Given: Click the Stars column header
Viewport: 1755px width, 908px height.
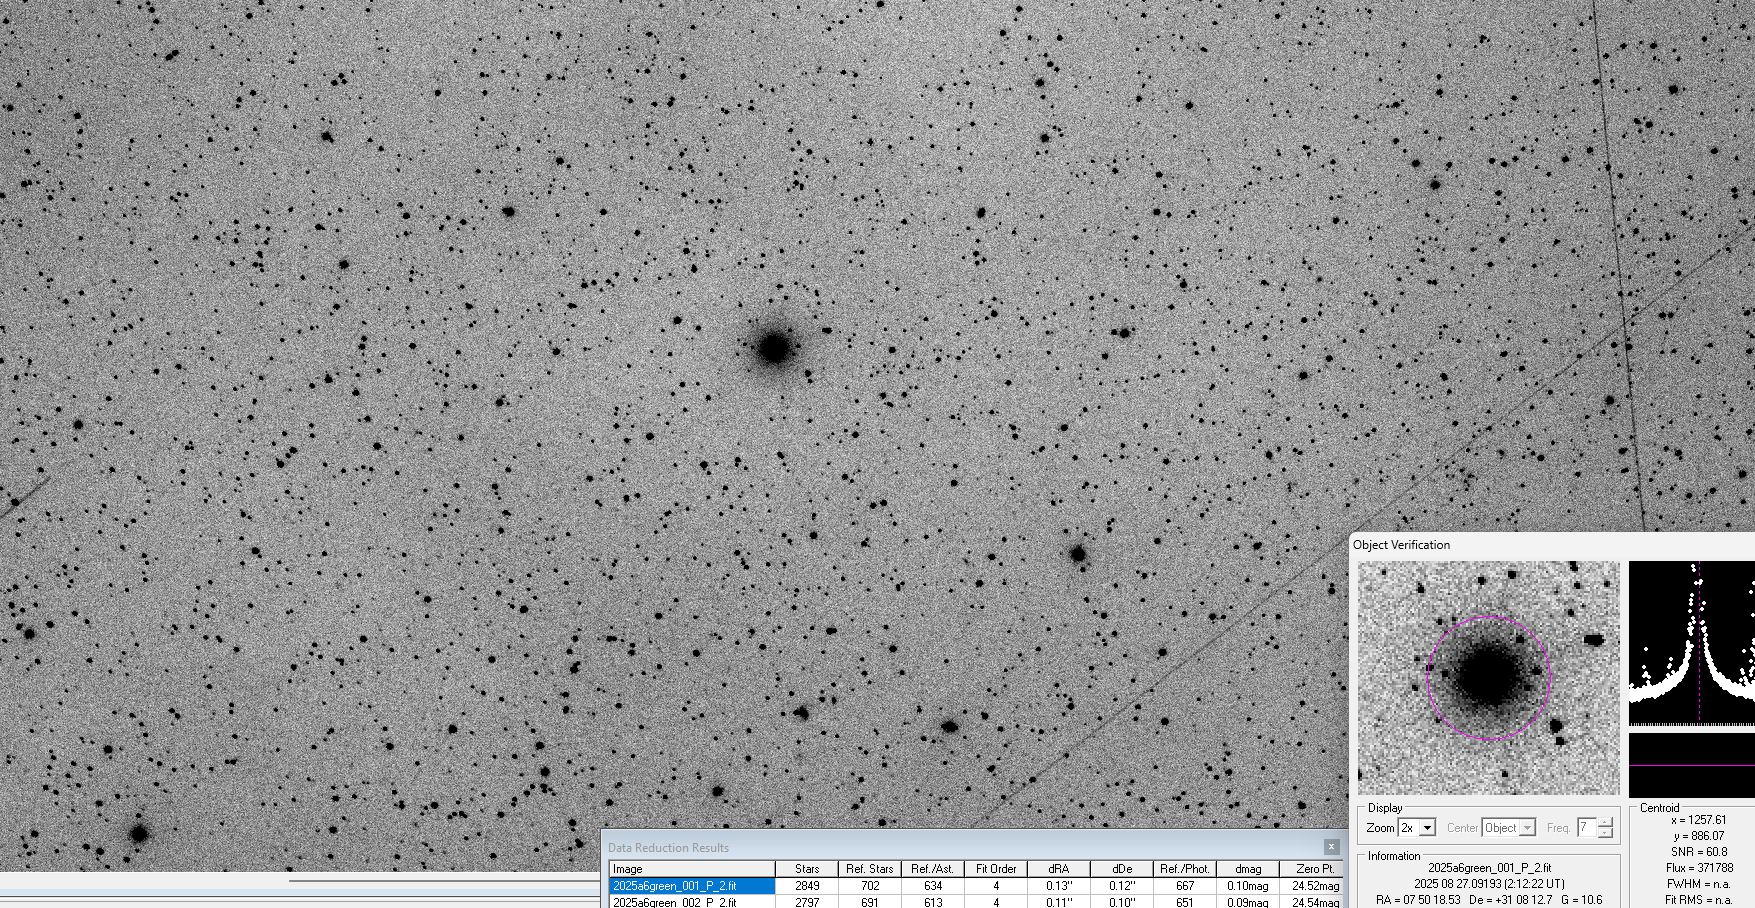Looking at the screenshot, I should [x=806, y=868].
